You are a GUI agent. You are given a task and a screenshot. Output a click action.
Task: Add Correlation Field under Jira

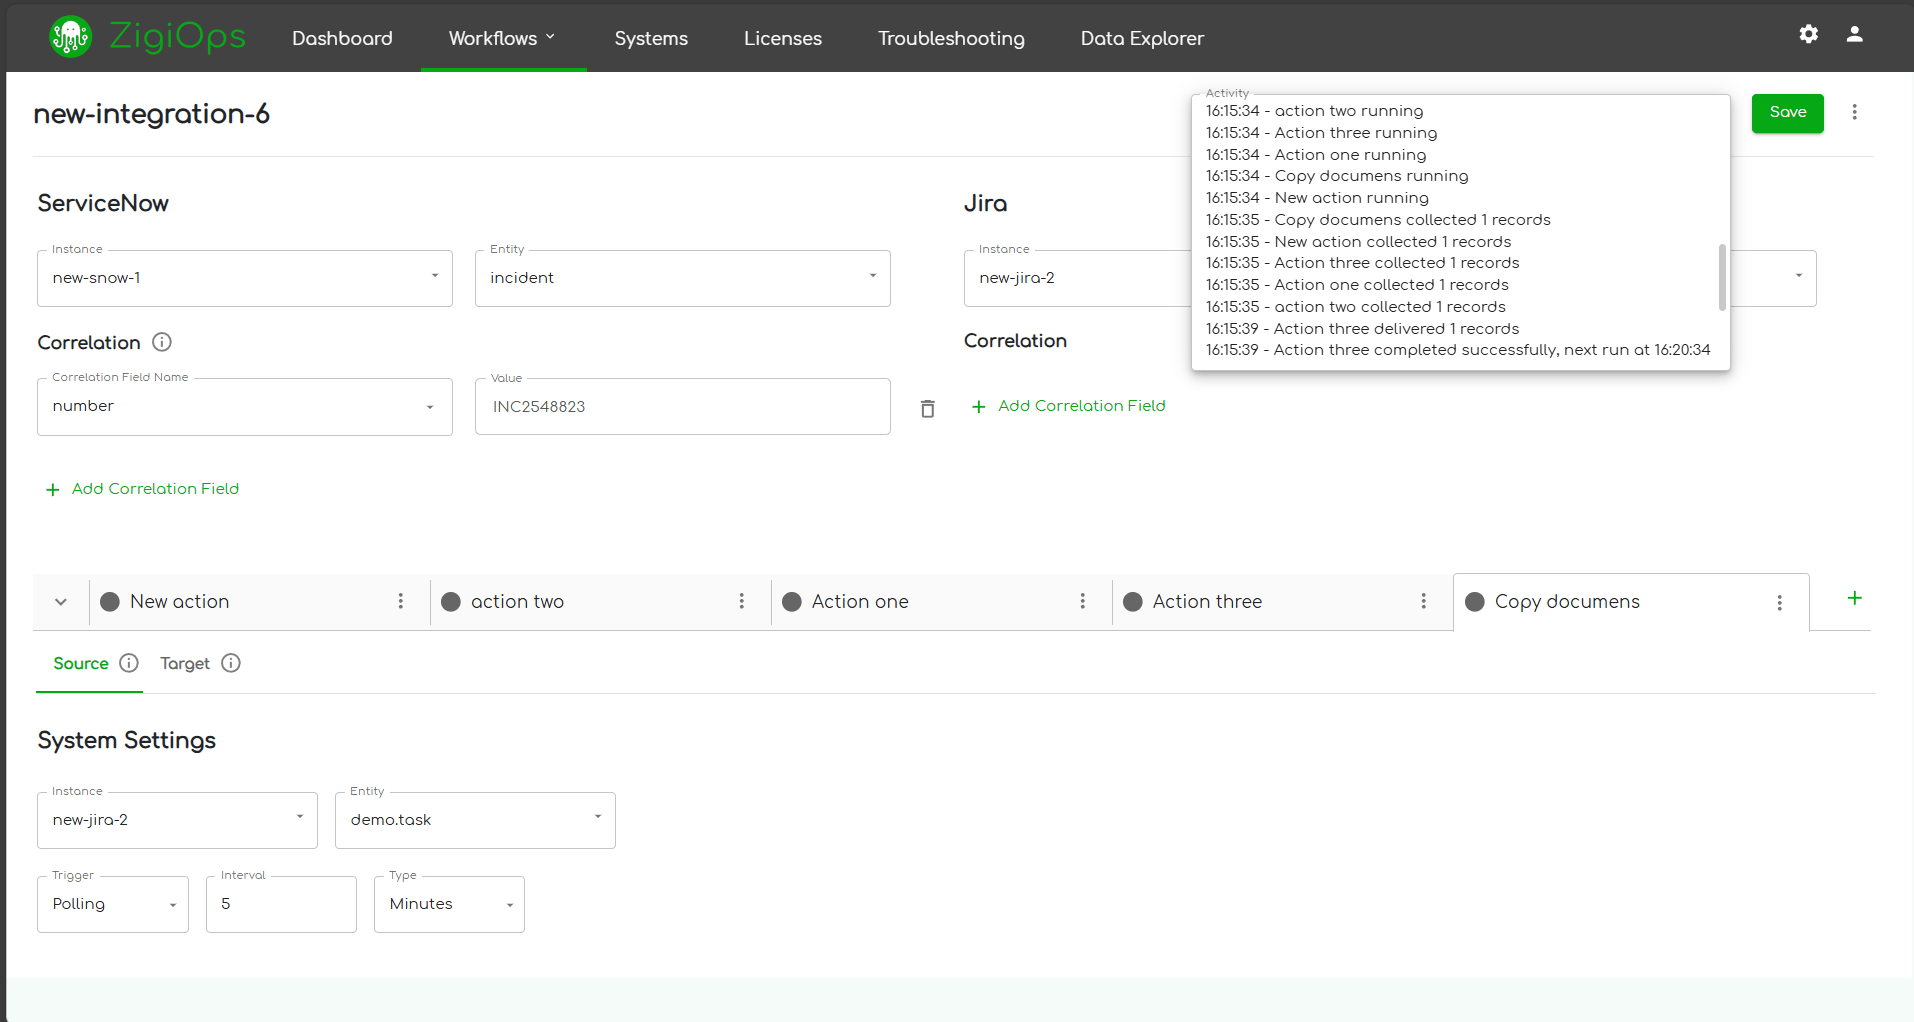1069,406
